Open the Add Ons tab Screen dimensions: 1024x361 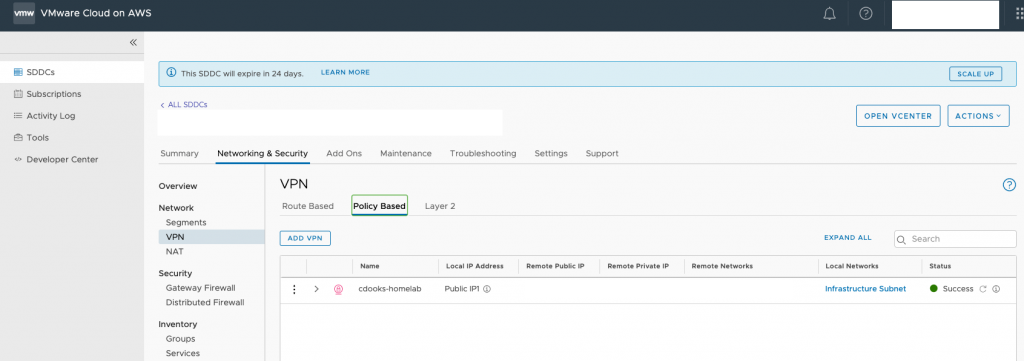(x=344, y=153)
